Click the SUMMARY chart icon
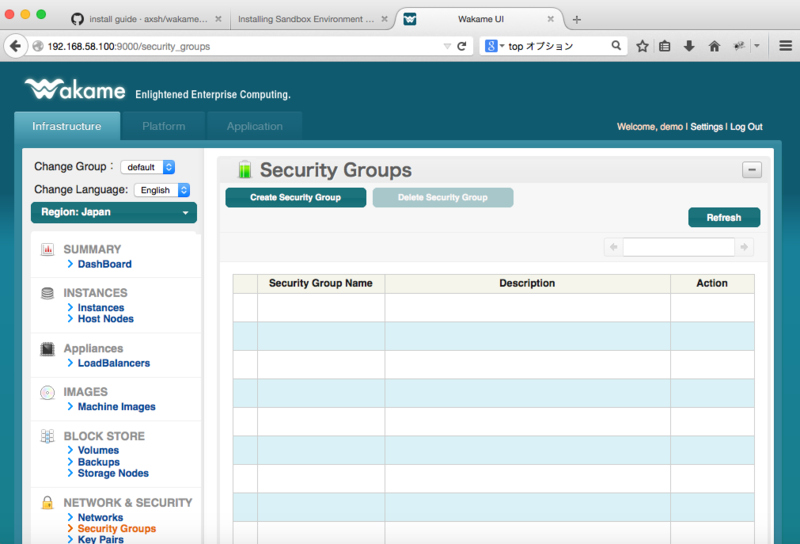The width and height of the screenshot is (800, 544). 47,250
